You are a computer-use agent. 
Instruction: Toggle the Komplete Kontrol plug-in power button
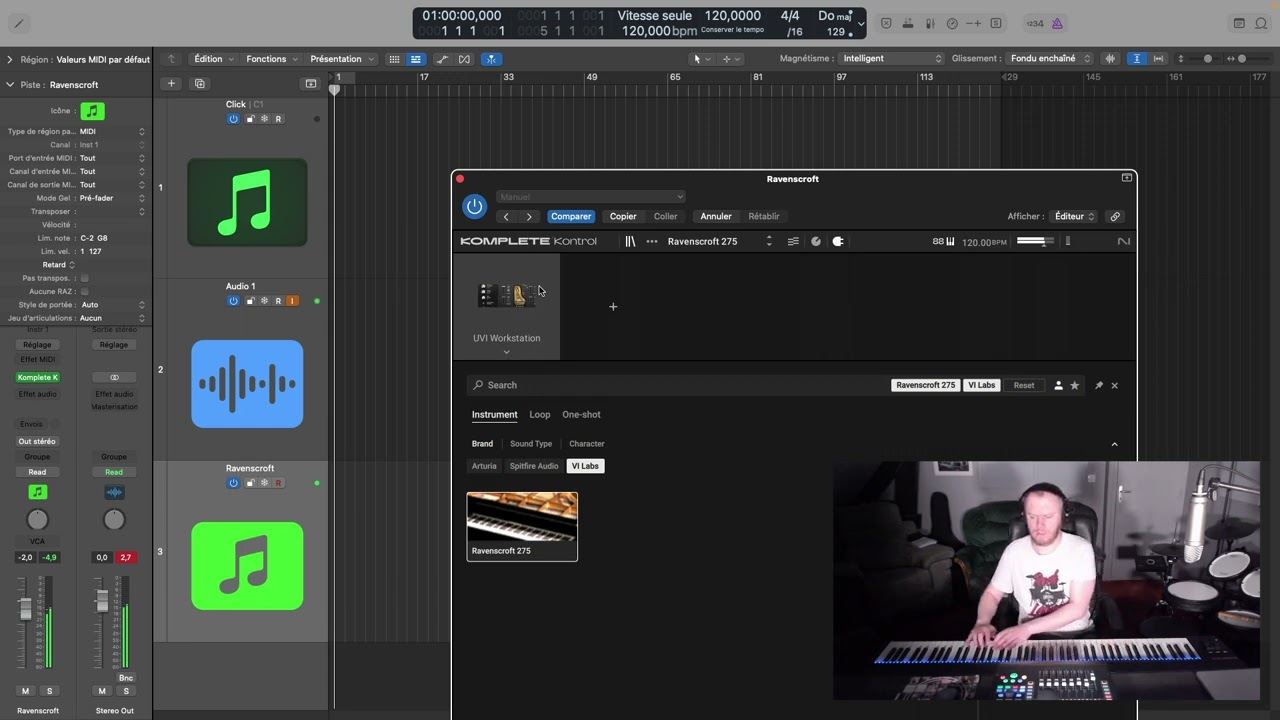(x=474, y=207)
